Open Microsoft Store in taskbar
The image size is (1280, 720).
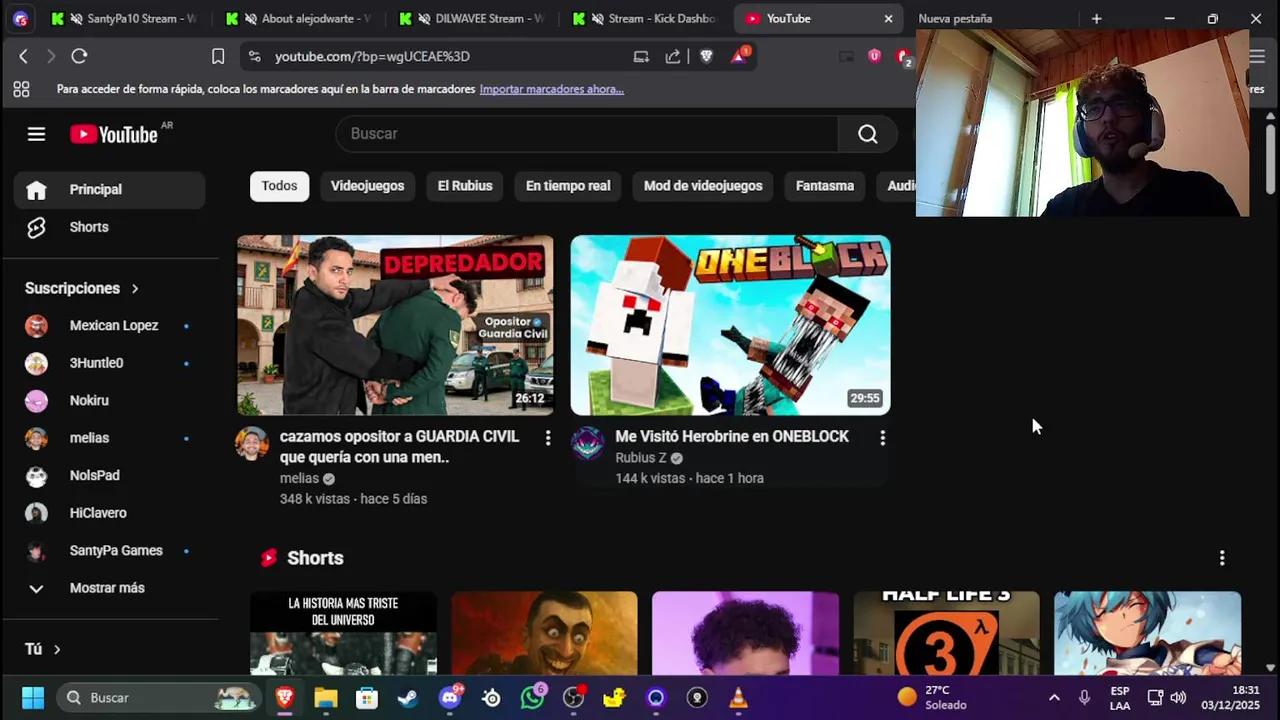(367, 698)
